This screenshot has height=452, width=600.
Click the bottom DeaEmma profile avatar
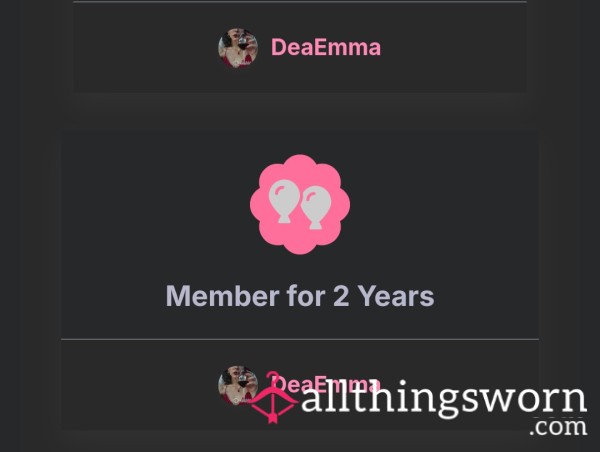(238, 385)
